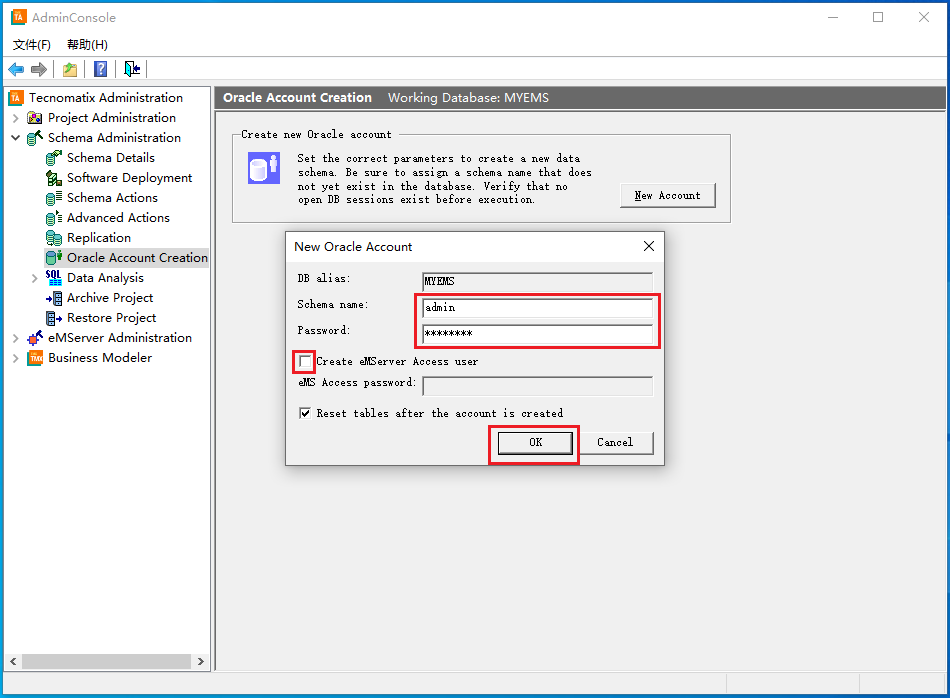Click the Archive Project icon
This screenshot has height=698, width=950.
click(54, 298)
